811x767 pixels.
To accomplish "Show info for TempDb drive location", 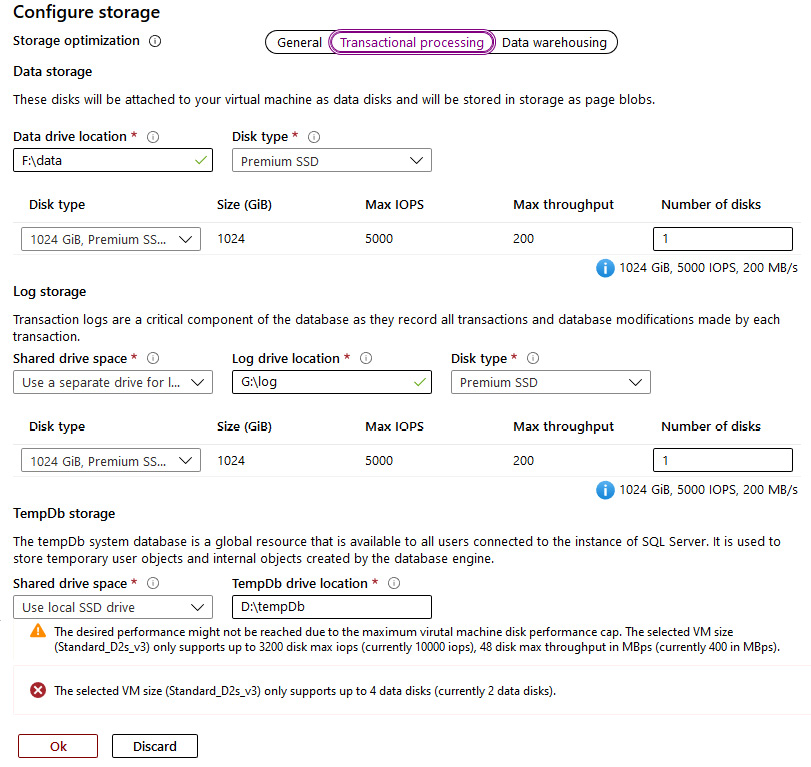I will [394, 583].
